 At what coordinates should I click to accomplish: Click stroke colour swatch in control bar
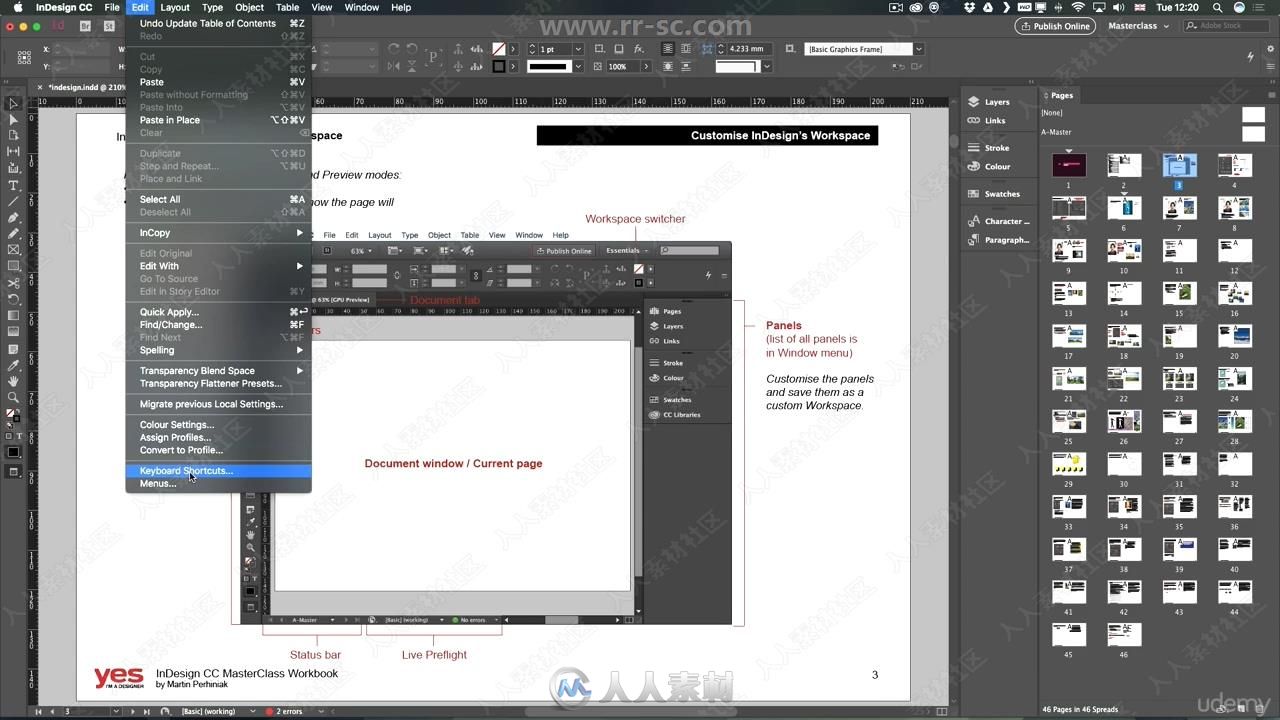(499, 67)
